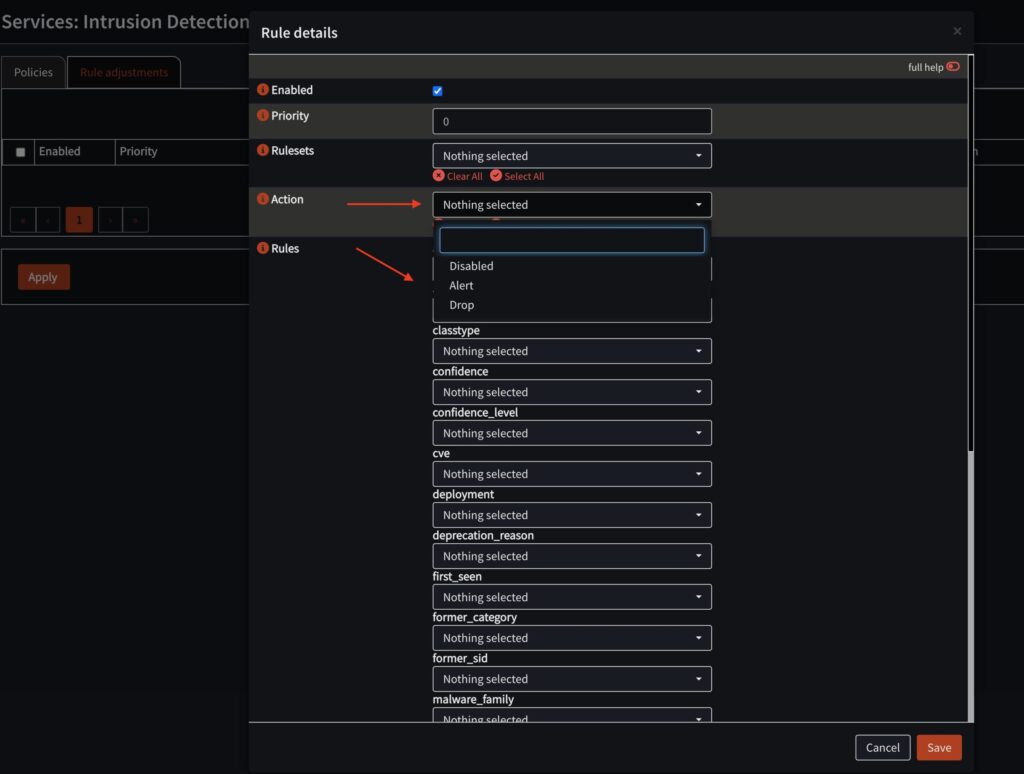Uncheck the Enabled checkbox in Rule details
This screenshot has height=774, width=1024.
point(438,91)
